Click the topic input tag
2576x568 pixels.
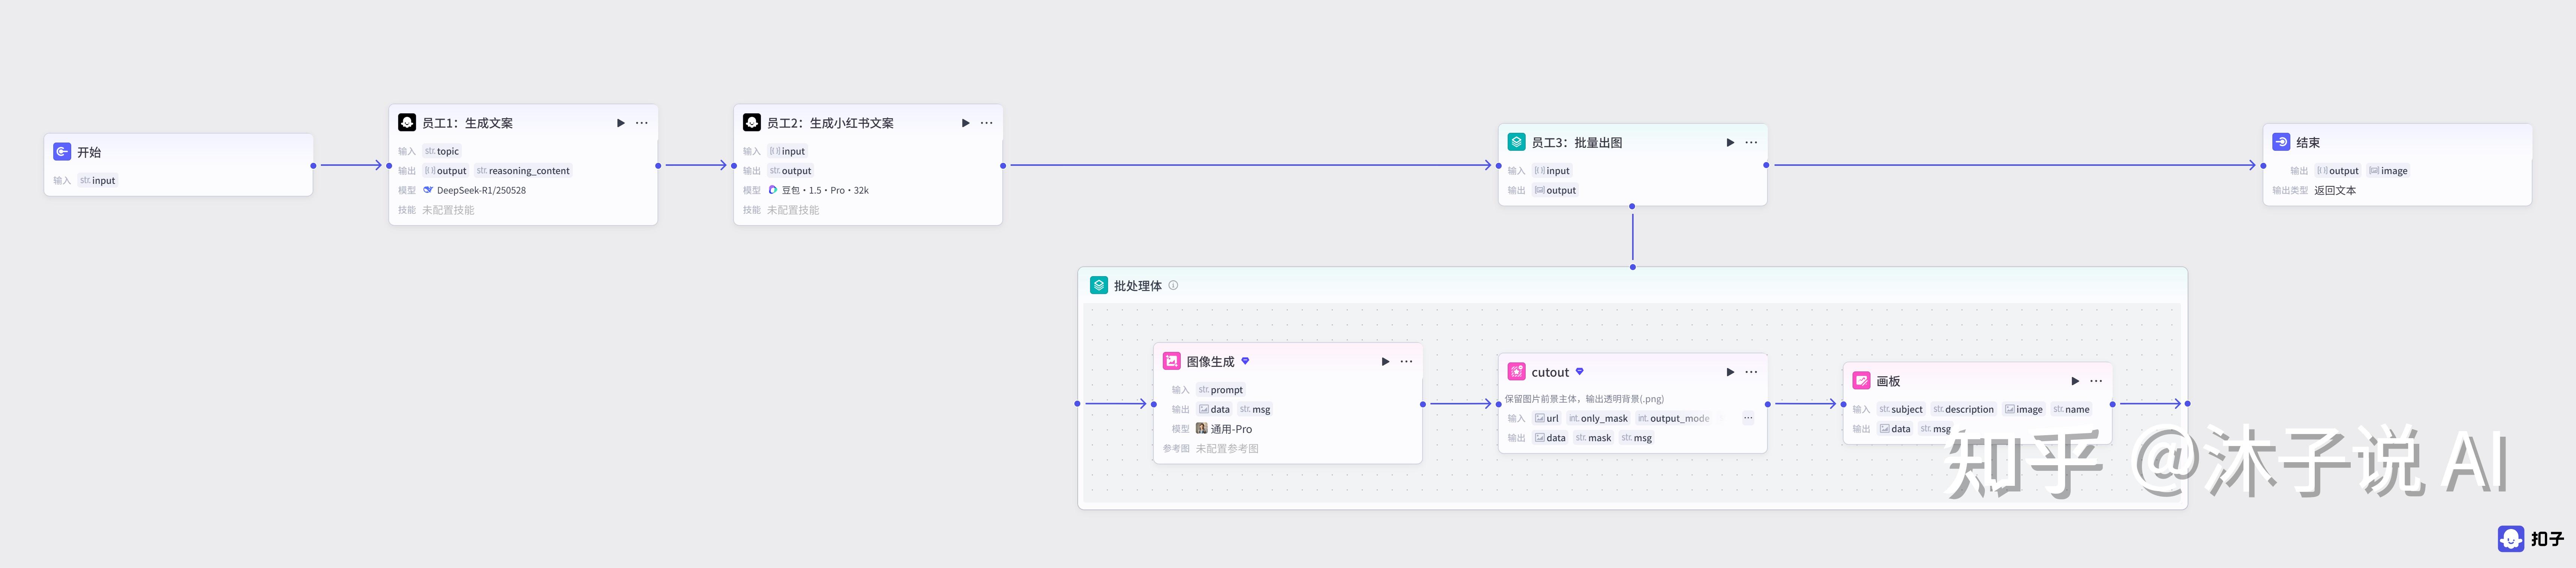[x=442, y=151]
